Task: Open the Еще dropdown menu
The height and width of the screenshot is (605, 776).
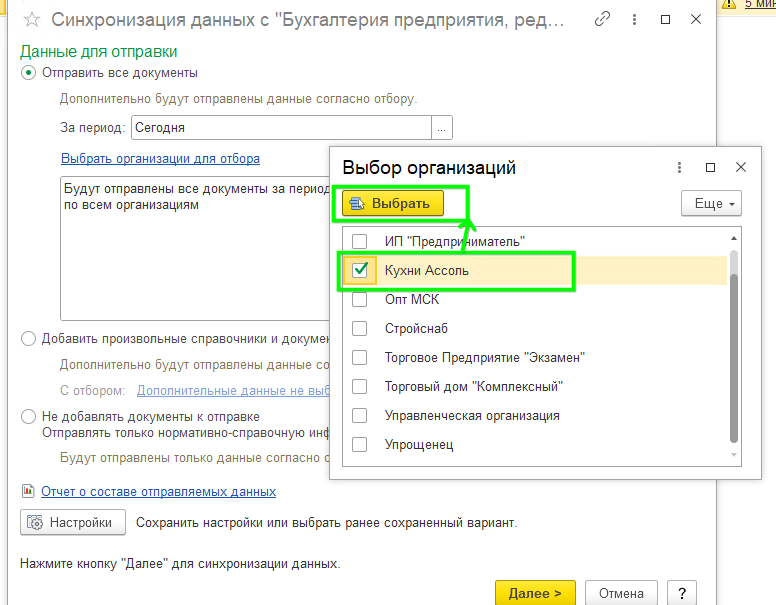Action: click(711, 203)
